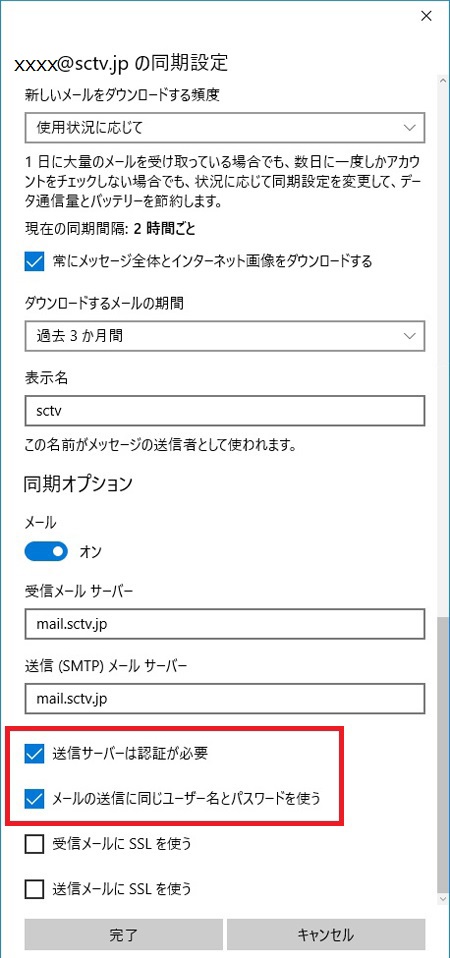Click the 表示名 field containing sctv
This screenshot has width=450, height=958.
(225, 411)
